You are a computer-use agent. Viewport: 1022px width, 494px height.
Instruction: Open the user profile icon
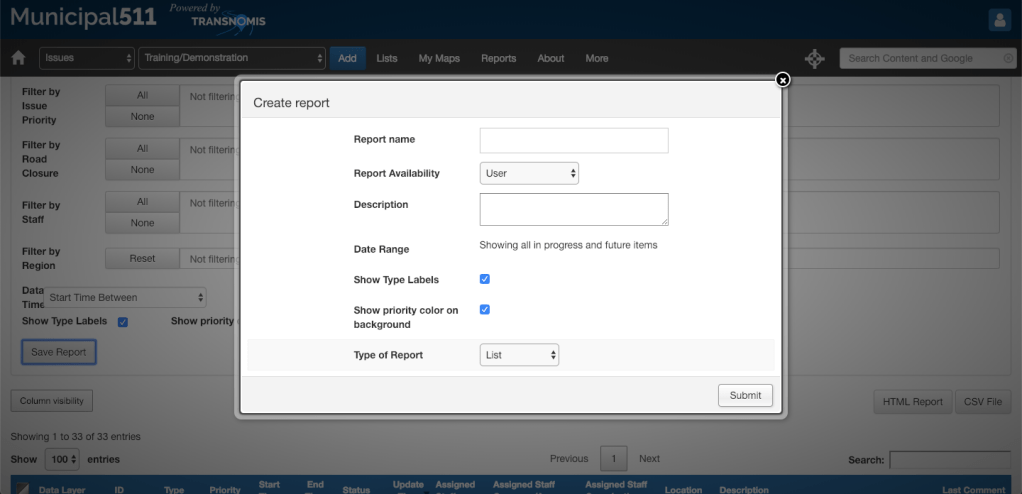click(1000, 20)
